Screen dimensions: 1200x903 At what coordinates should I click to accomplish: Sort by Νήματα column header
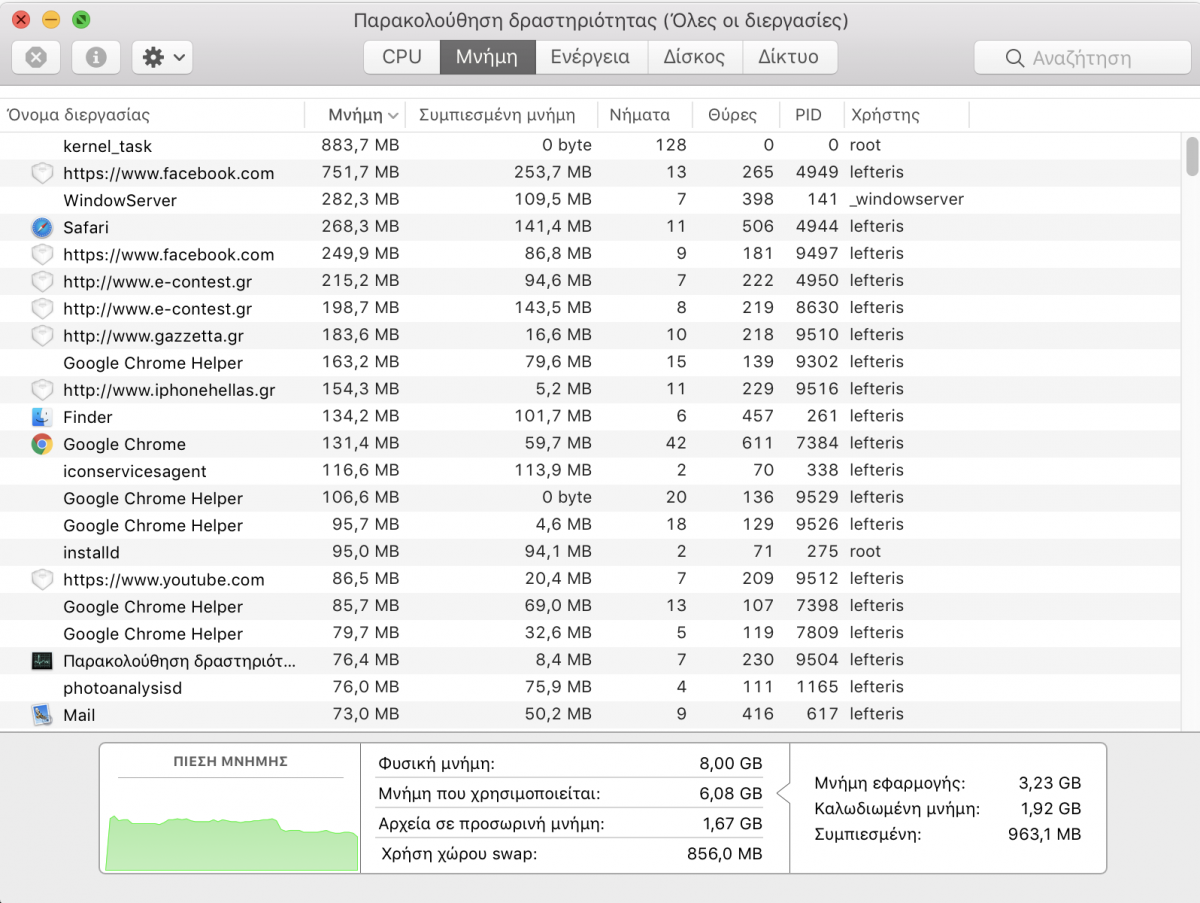click(644, 115)
